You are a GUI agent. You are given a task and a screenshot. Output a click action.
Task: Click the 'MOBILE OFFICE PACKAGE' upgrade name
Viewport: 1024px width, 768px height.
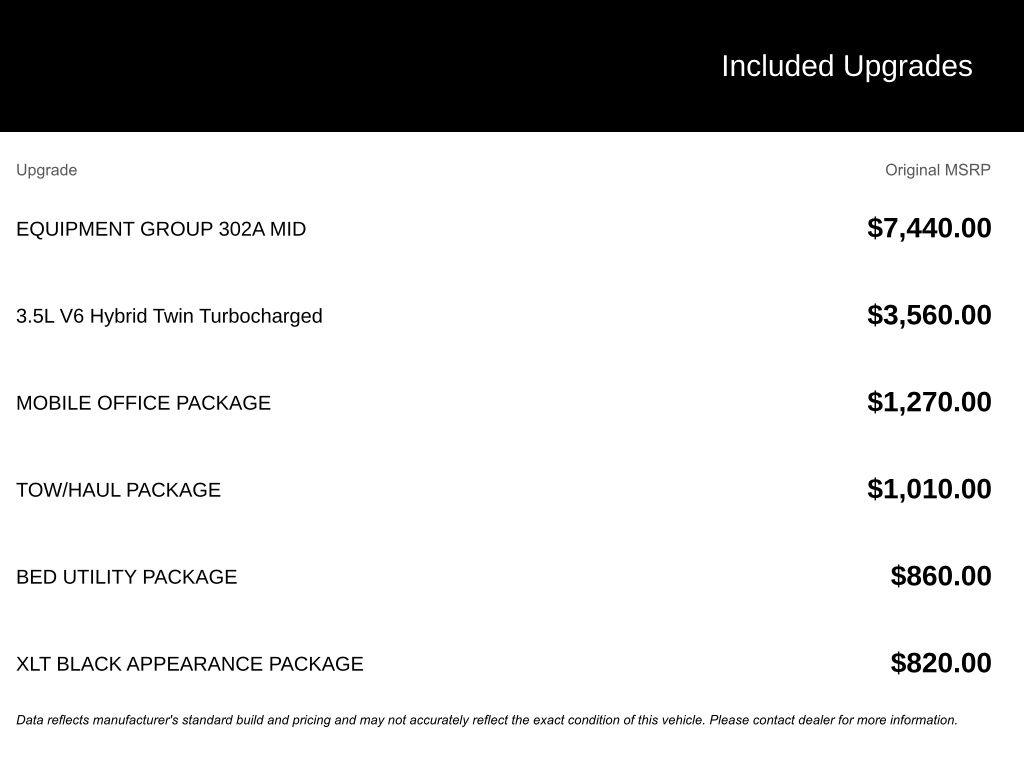pos(143,403)
